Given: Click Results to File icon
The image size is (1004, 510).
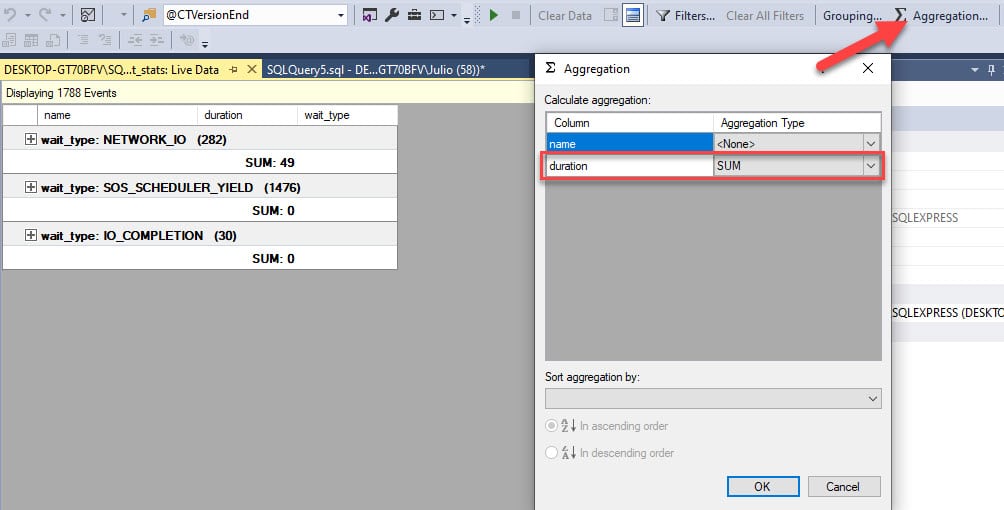Looking at the screenshot, I should coord(53,40).
